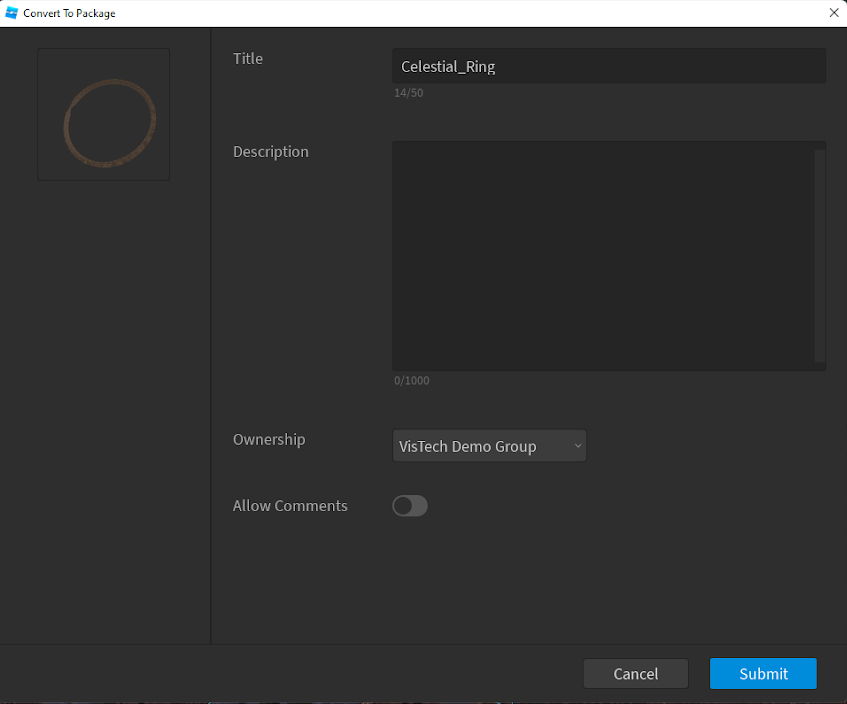Click the Title field containing Celestial_Ring

pyautogui.click(x=608, y=67)
